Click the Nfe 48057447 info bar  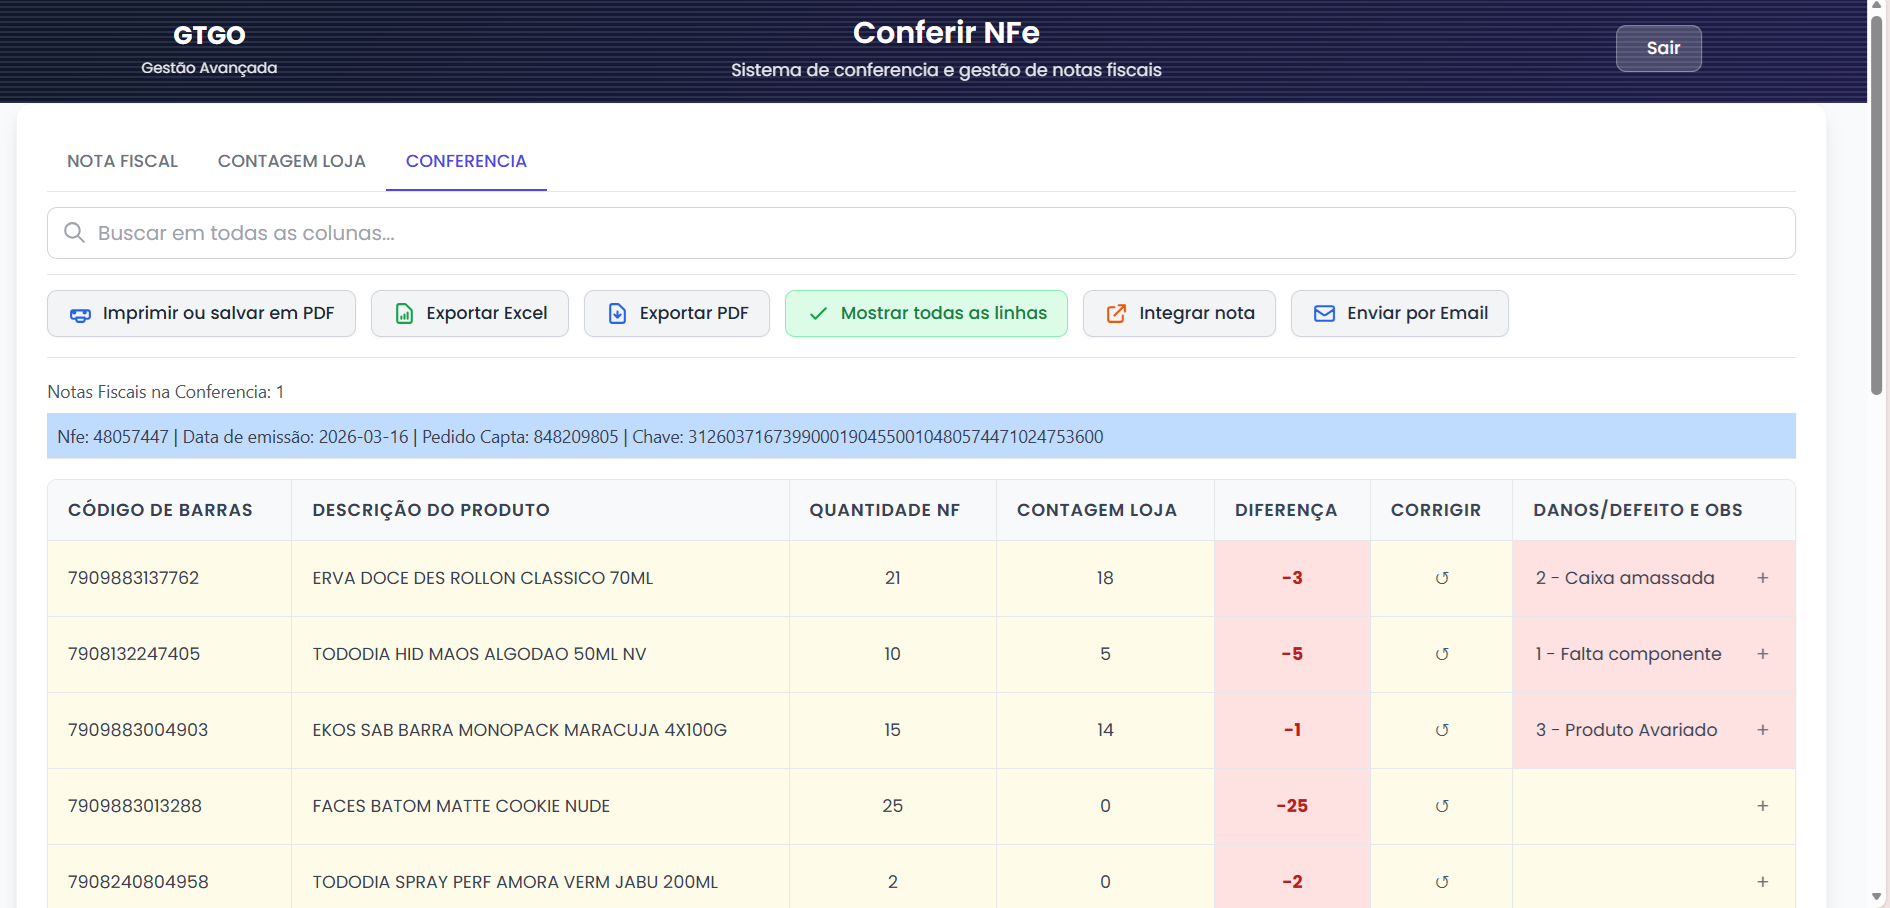point(921,437)
